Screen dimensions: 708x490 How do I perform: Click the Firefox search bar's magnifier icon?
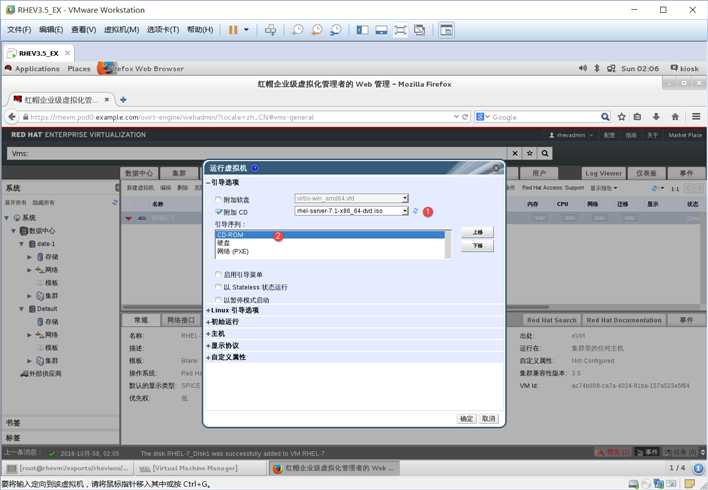tap(605, 117)
